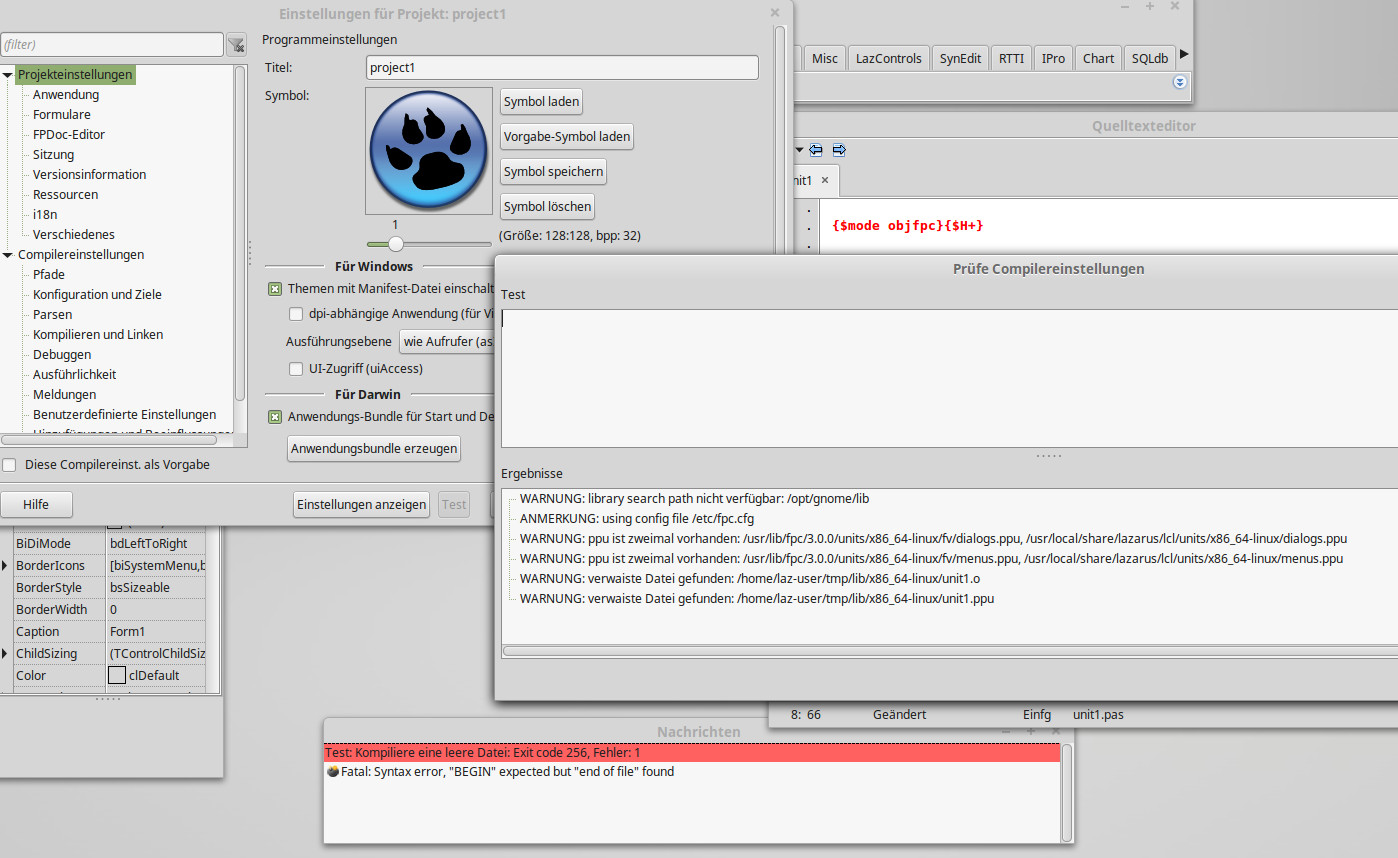This screenshot has width=1398, height=858.
Task: Click the clear filter icon beside the filter box
Action: coord(236,44)
